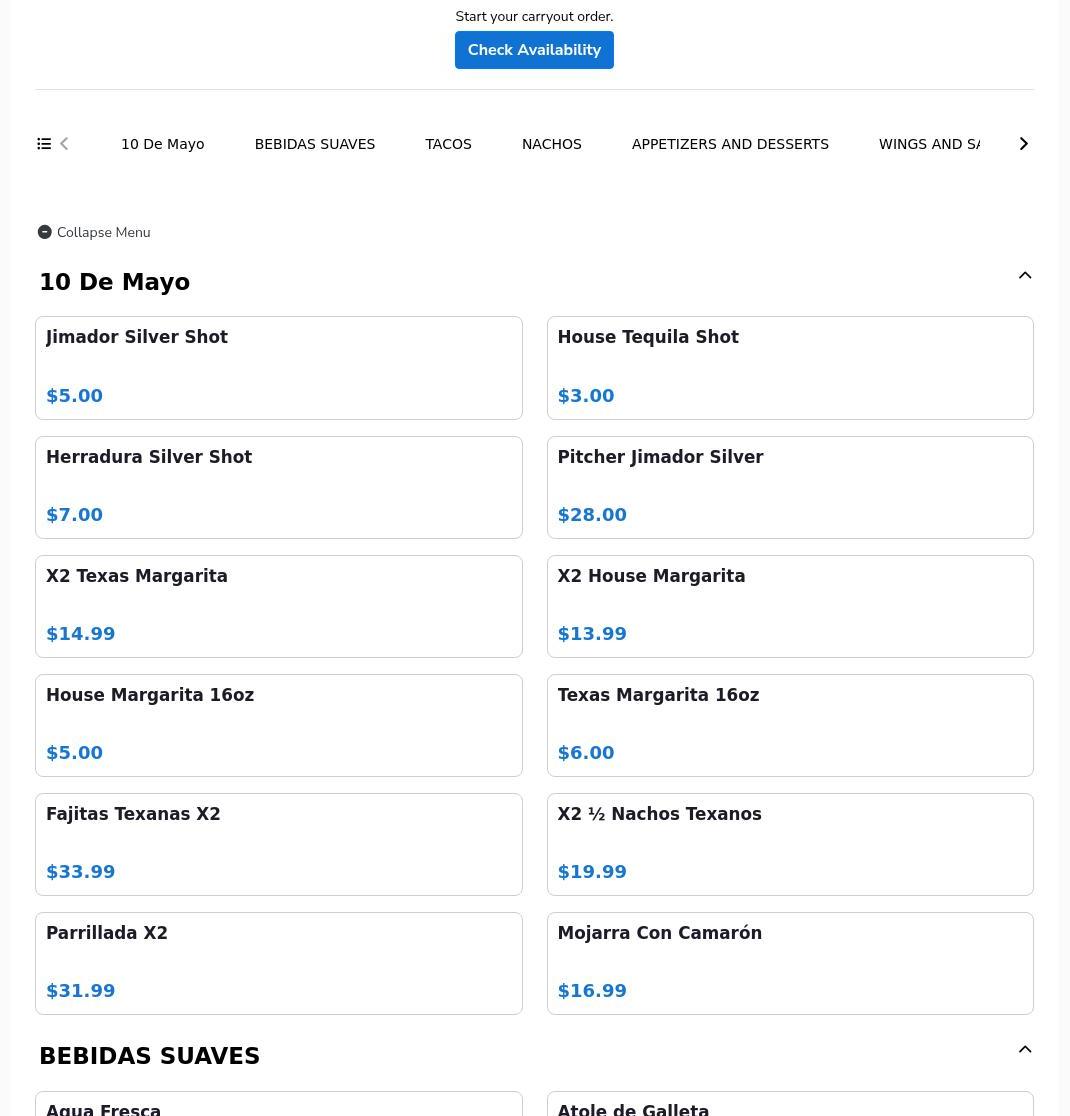The width and height of the screenshot is (1070, 1116).
Task: Click the Collapse Menu minus icon
Action: (45, 232)
